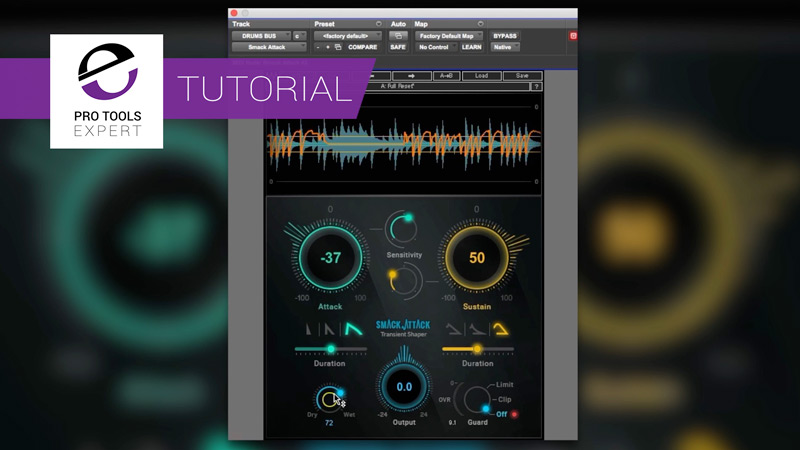Viewport: 800px width, 450px height.
Task: Click the right arrow redo button
Action: pyautogui.click(x=411, y=76)
